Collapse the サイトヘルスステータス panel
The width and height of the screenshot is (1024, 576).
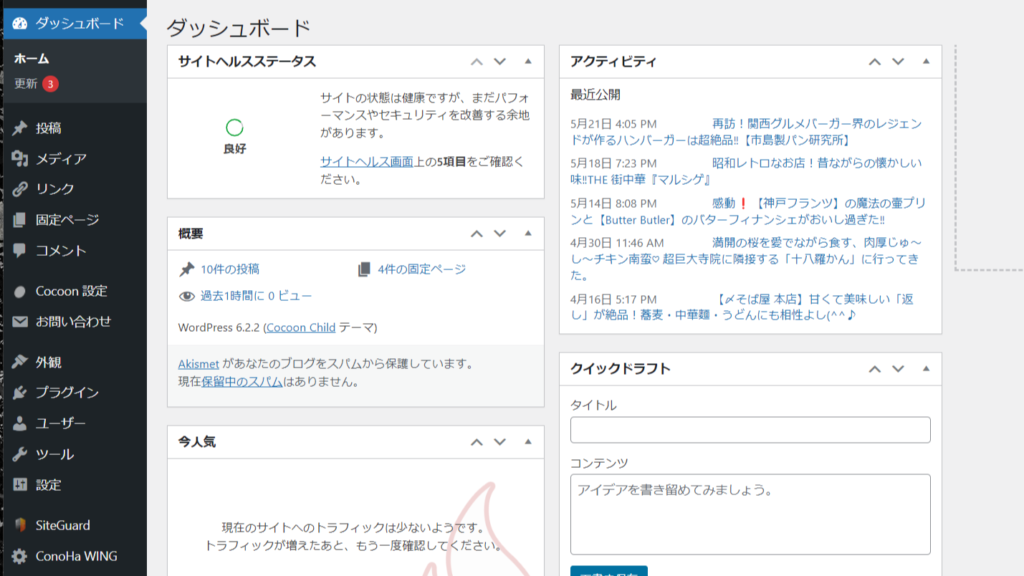528,61
